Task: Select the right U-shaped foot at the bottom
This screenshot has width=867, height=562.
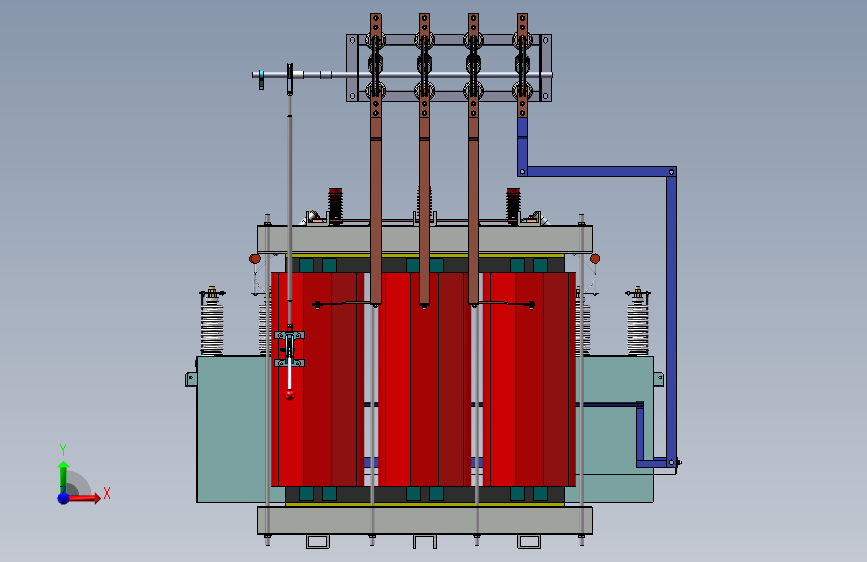Action: click(529, 542)
